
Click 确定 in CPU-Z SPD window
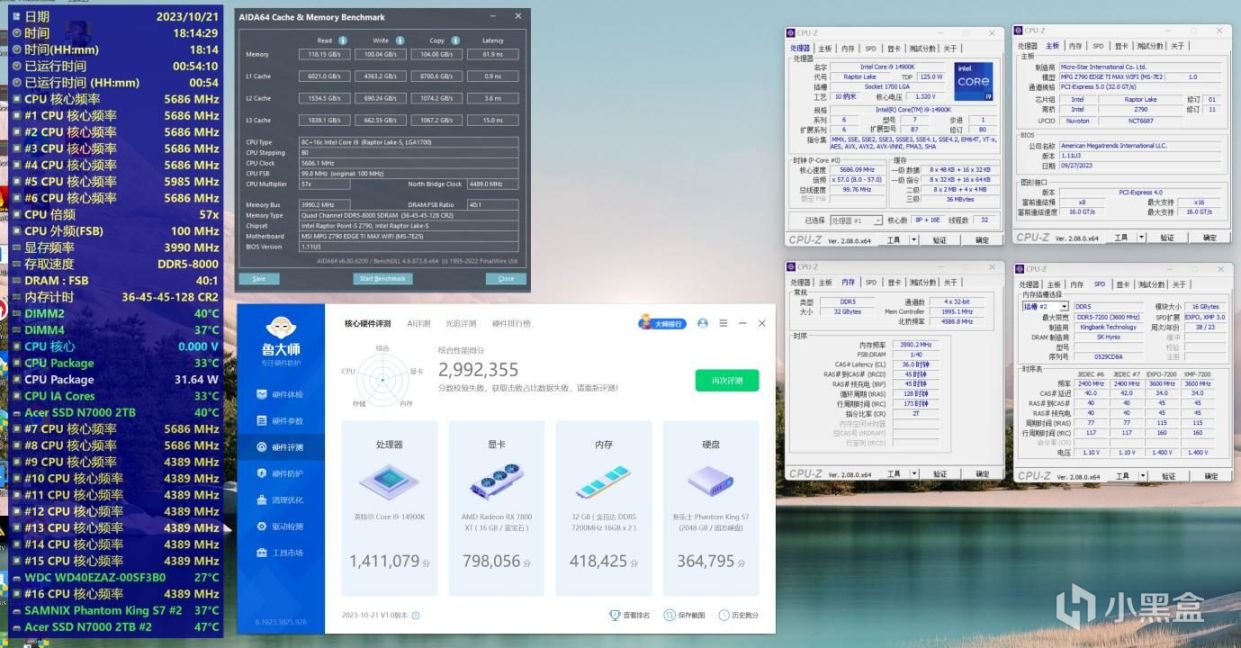[1209, 475]
